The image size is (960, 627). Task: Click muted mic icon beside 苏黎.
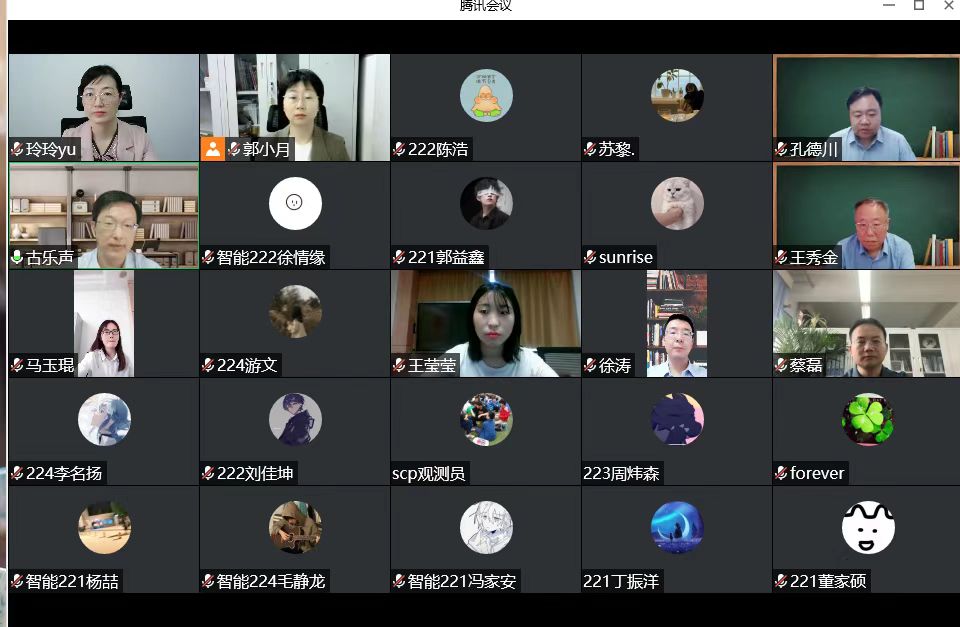[590, 149]
